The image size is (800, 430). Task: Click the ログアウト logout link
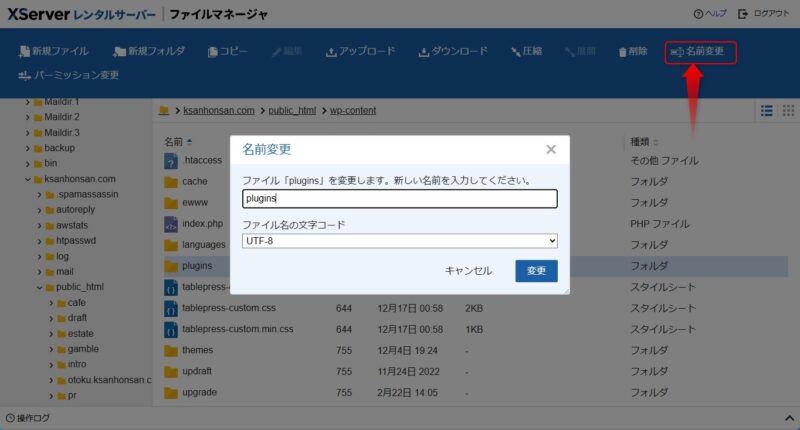pos(763,14)
